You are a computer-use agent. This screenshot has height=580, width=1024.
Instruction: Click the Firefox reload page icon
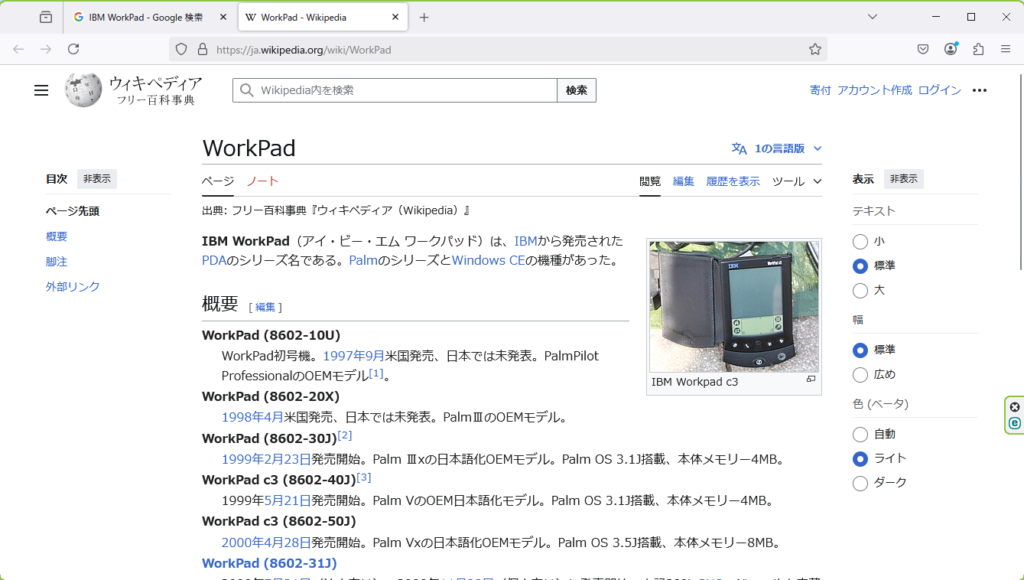[73, 49]
